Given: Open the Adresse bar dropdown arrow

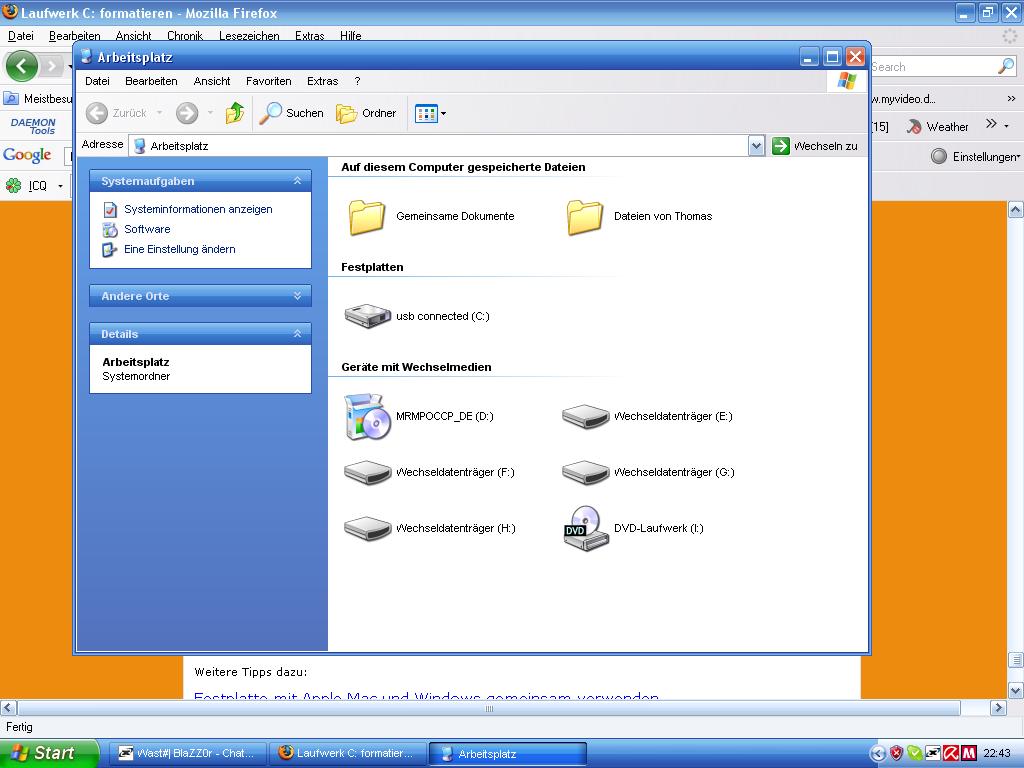Looking at the screenshot, I should 756,146.
